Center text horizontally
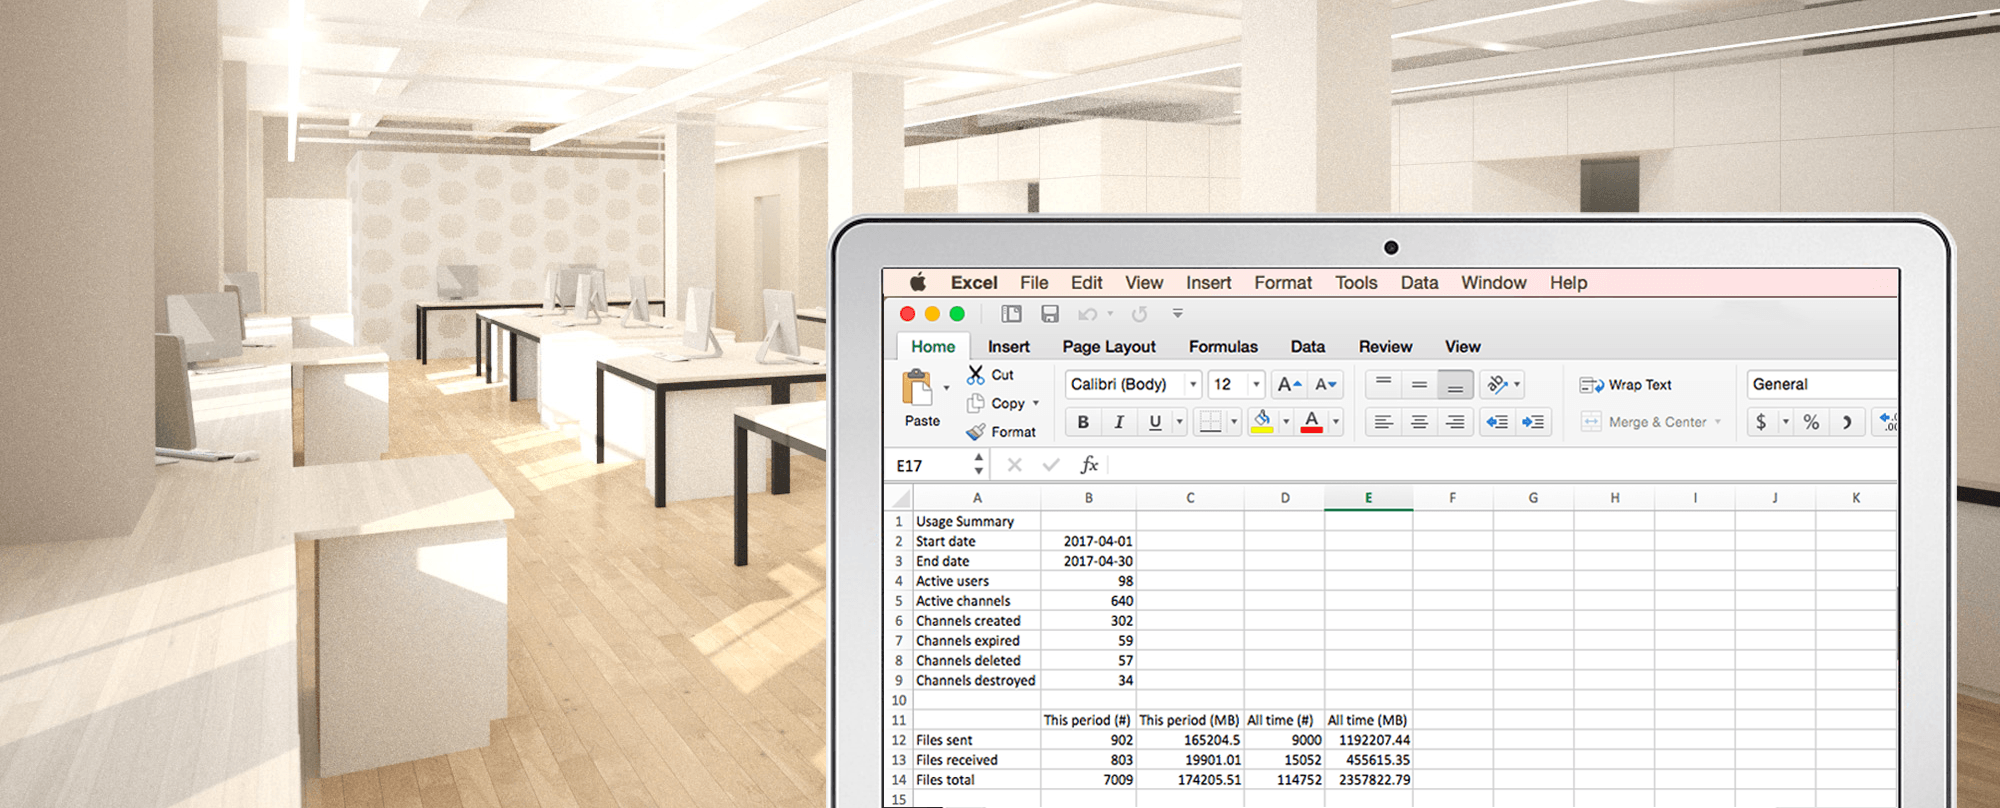This screenshot has height=808, width=2000. 1419,422
